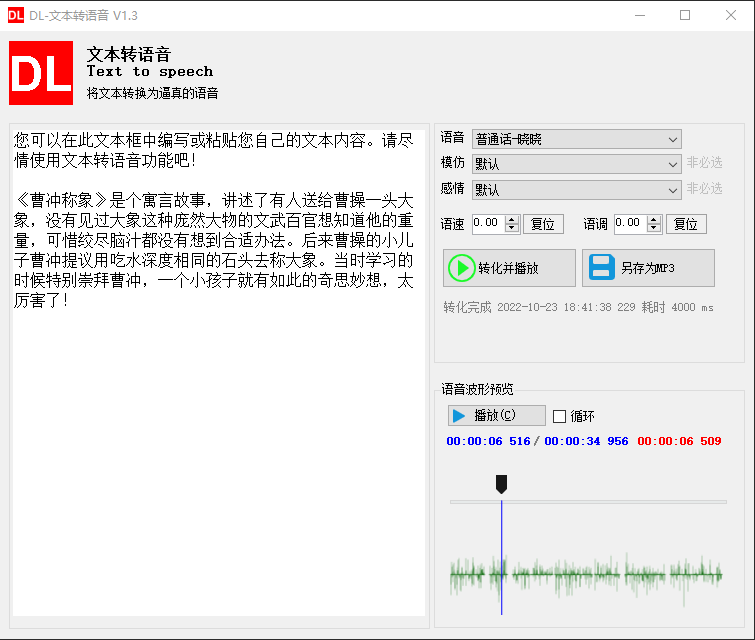Increase 语速 speed with up arrow
Image resolution: width=755 pixels, height=640 pixels.
point(512,220)
